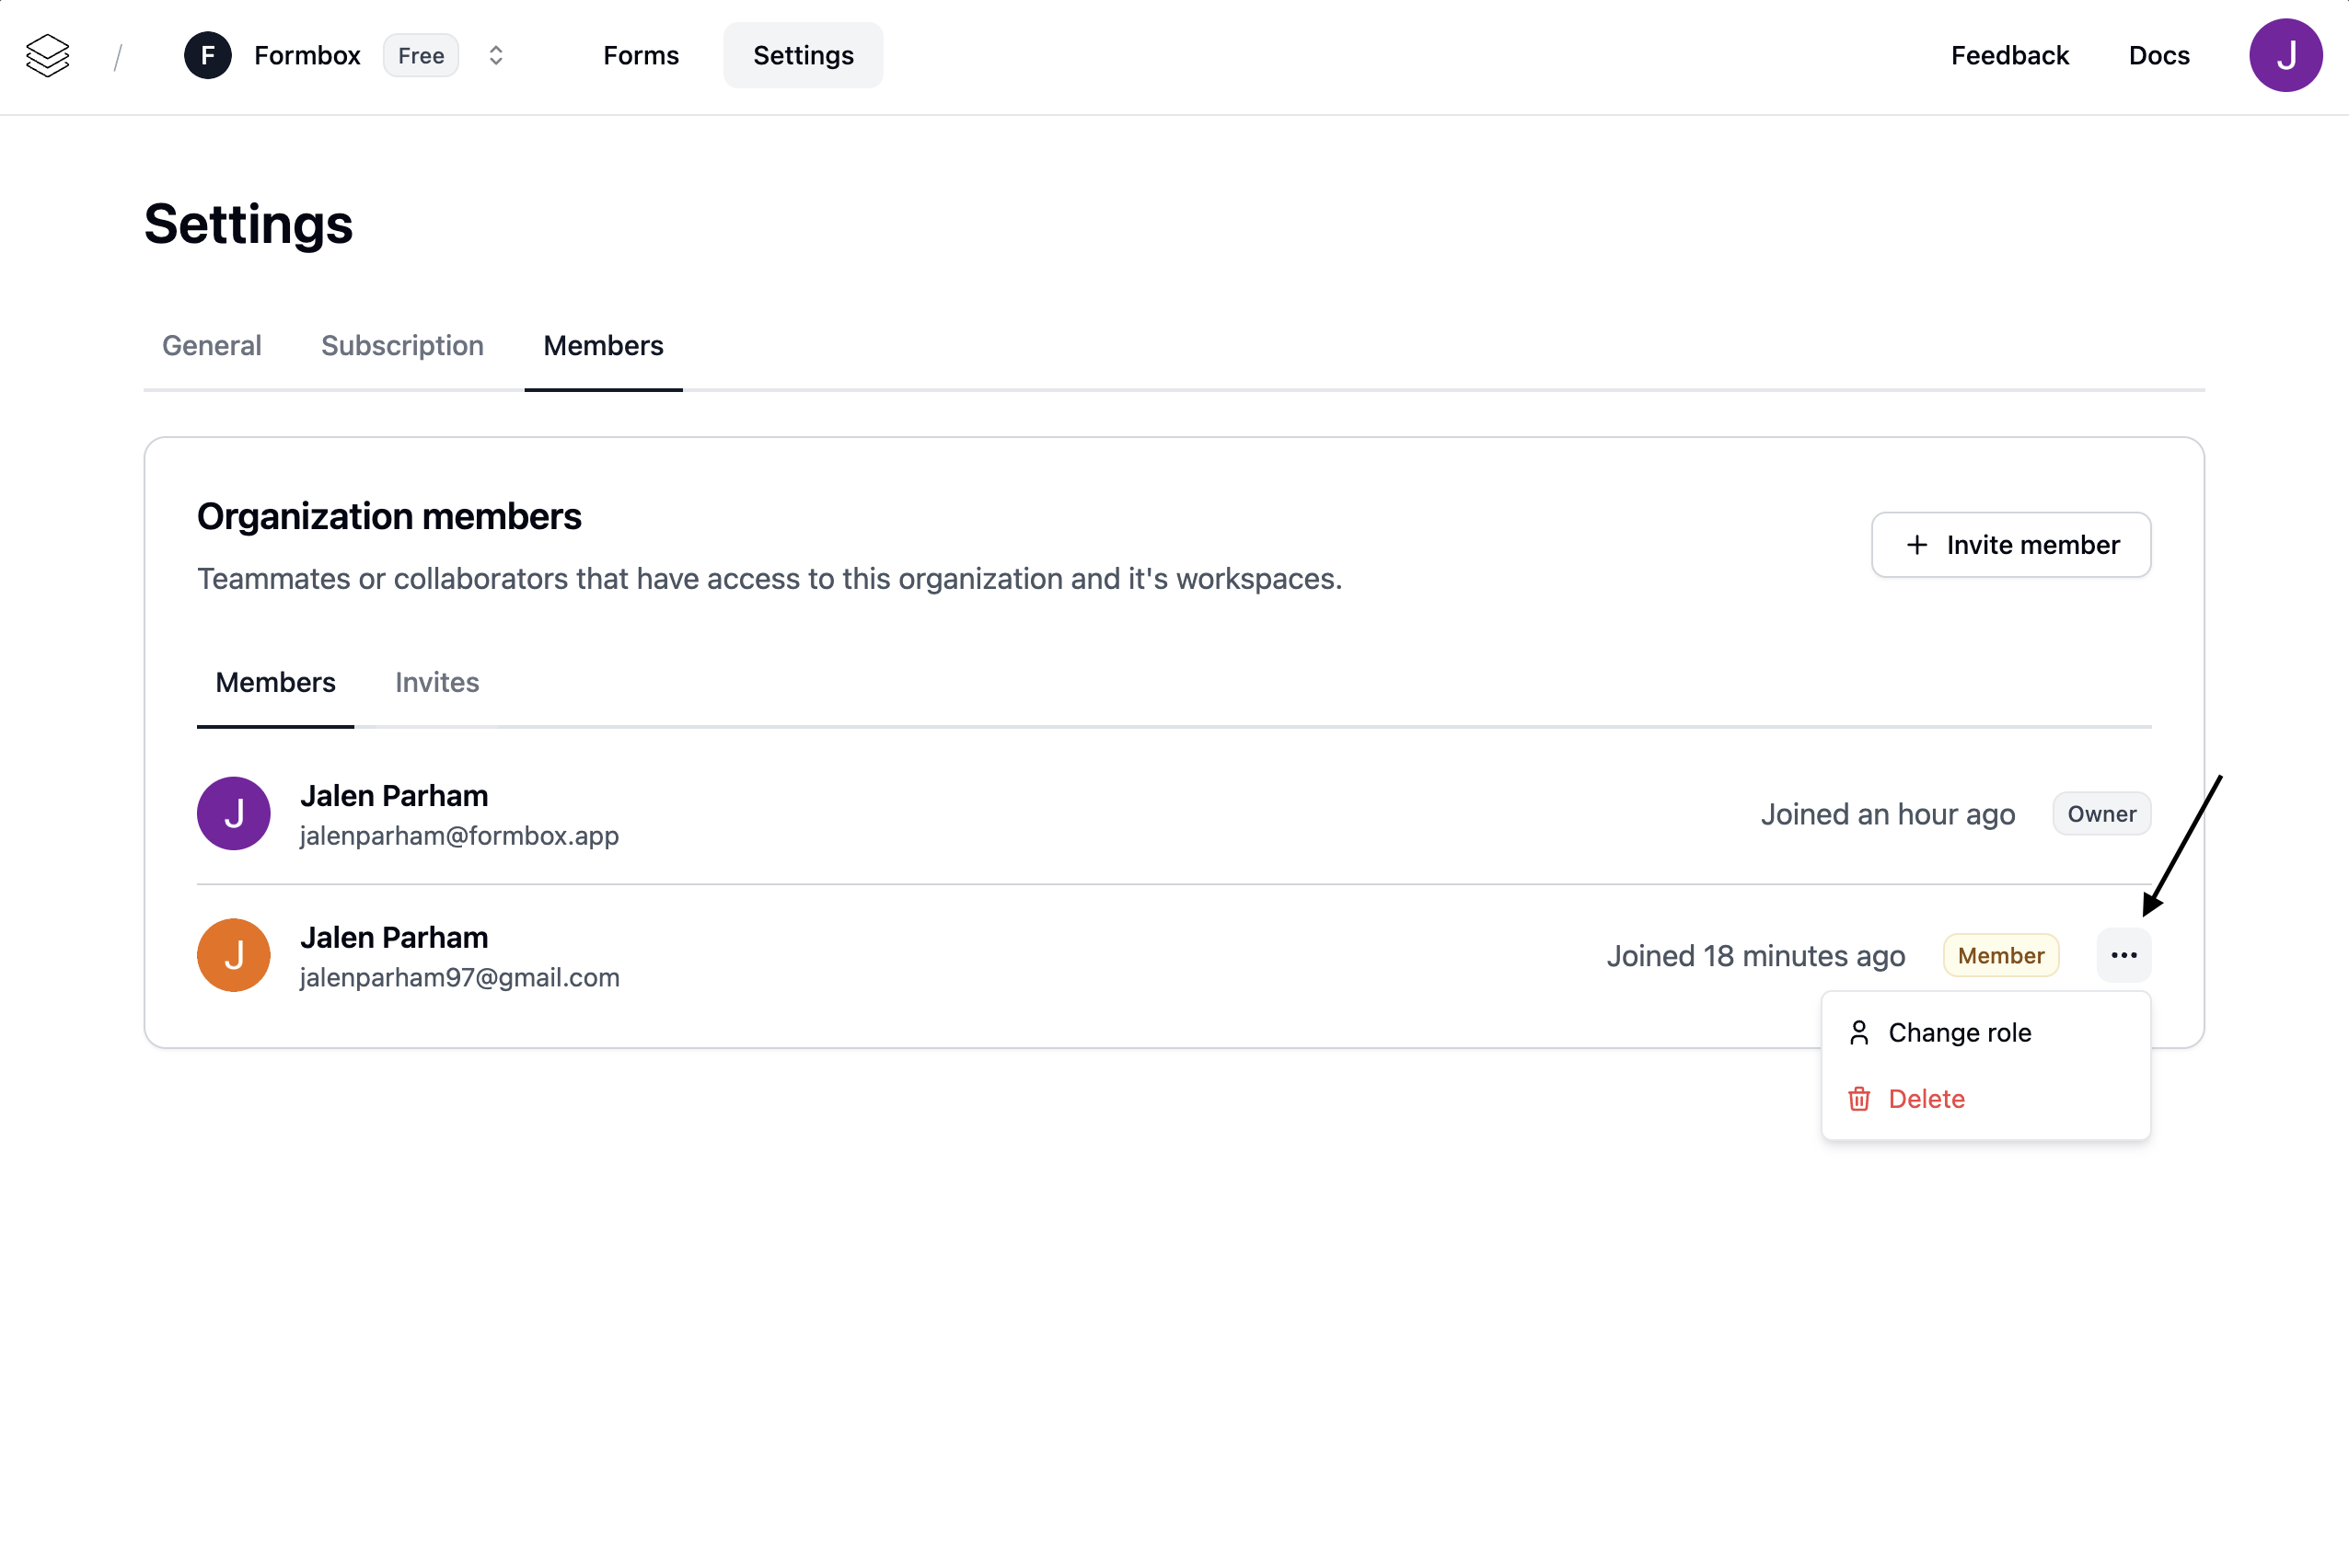Viewport: 2349px width, 1568px height.
Task: Switch to the General settings tab
Action: coord(212,345)
